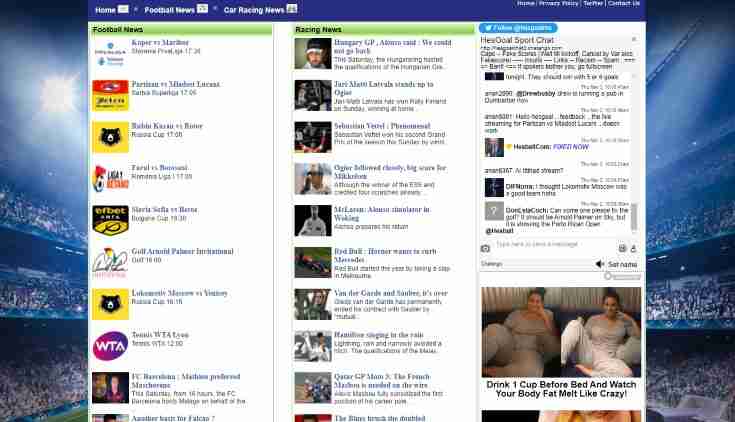Click Qatar GP Moto 3 thumbnail
The image size is (735, 422).
(313, 387)
